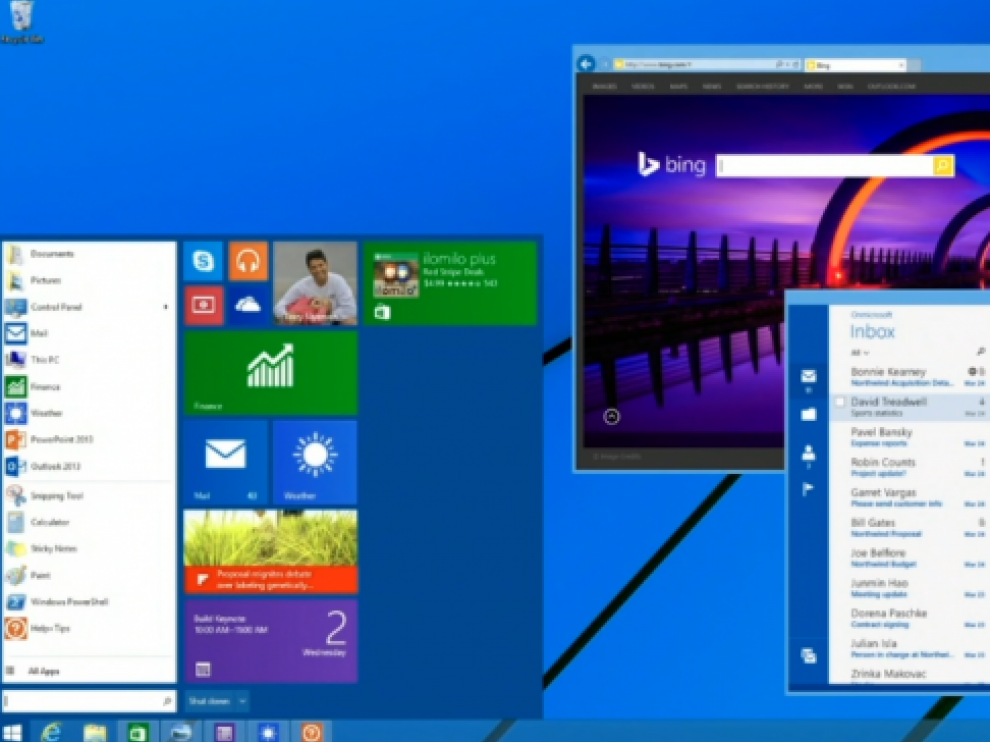Image resolution: width=990 pixels, height=742 pixels.
Task: Launch Windows PowerShell from Start menu
Action: coord(88,602)
